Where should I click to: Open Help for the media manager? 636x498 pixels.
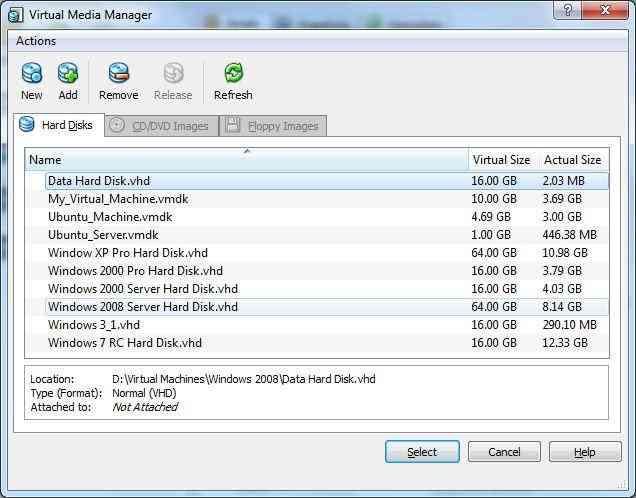point(584,452)
